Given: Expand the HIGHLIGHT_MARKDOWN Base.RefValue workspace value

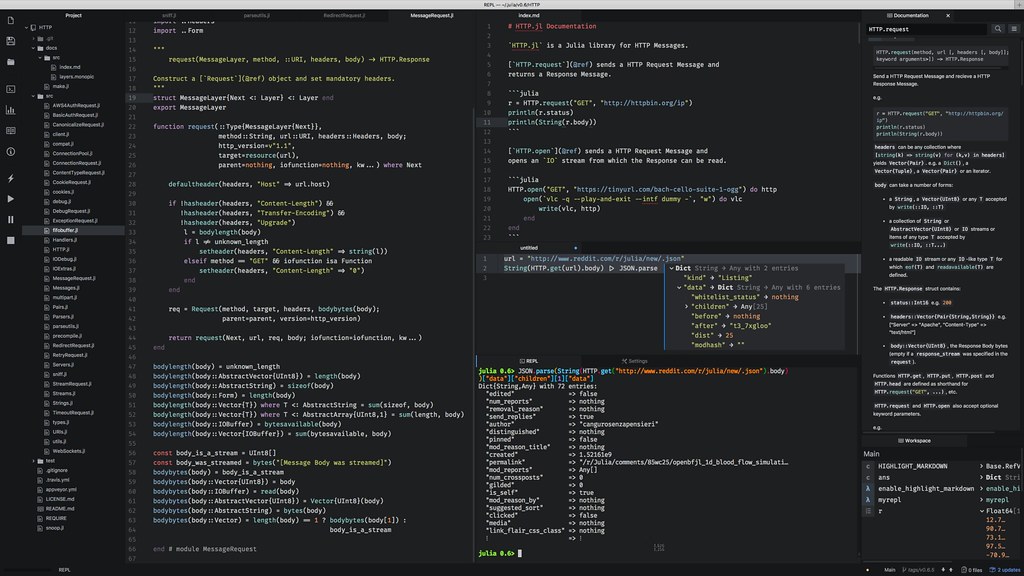Looking at the screenshot, I should [982, 466].
